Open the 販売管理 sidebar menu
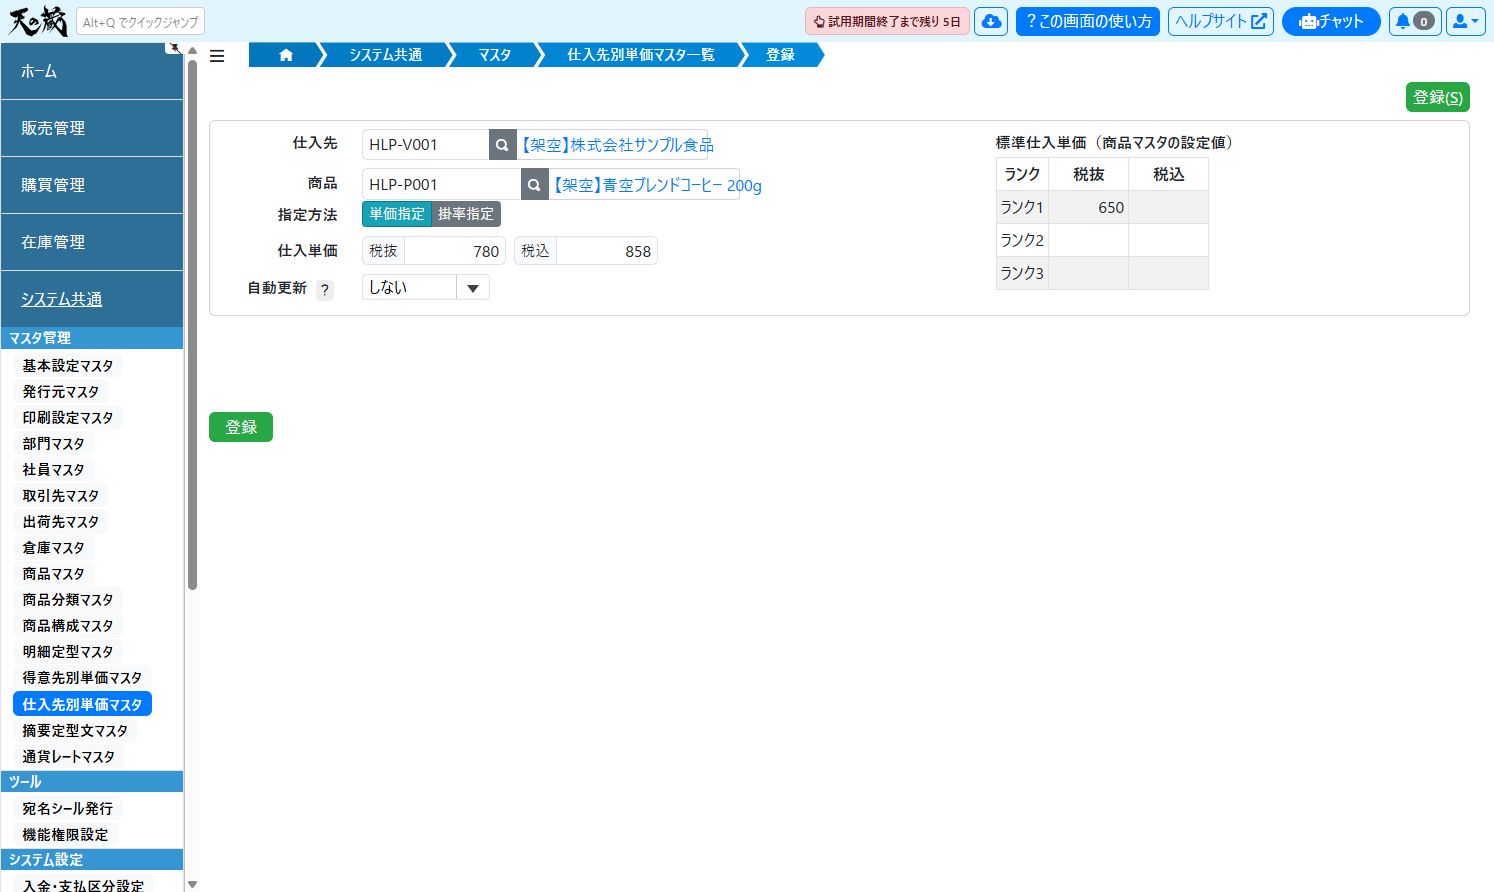Viewport: 1494px width, 892px height. point(92,128)
